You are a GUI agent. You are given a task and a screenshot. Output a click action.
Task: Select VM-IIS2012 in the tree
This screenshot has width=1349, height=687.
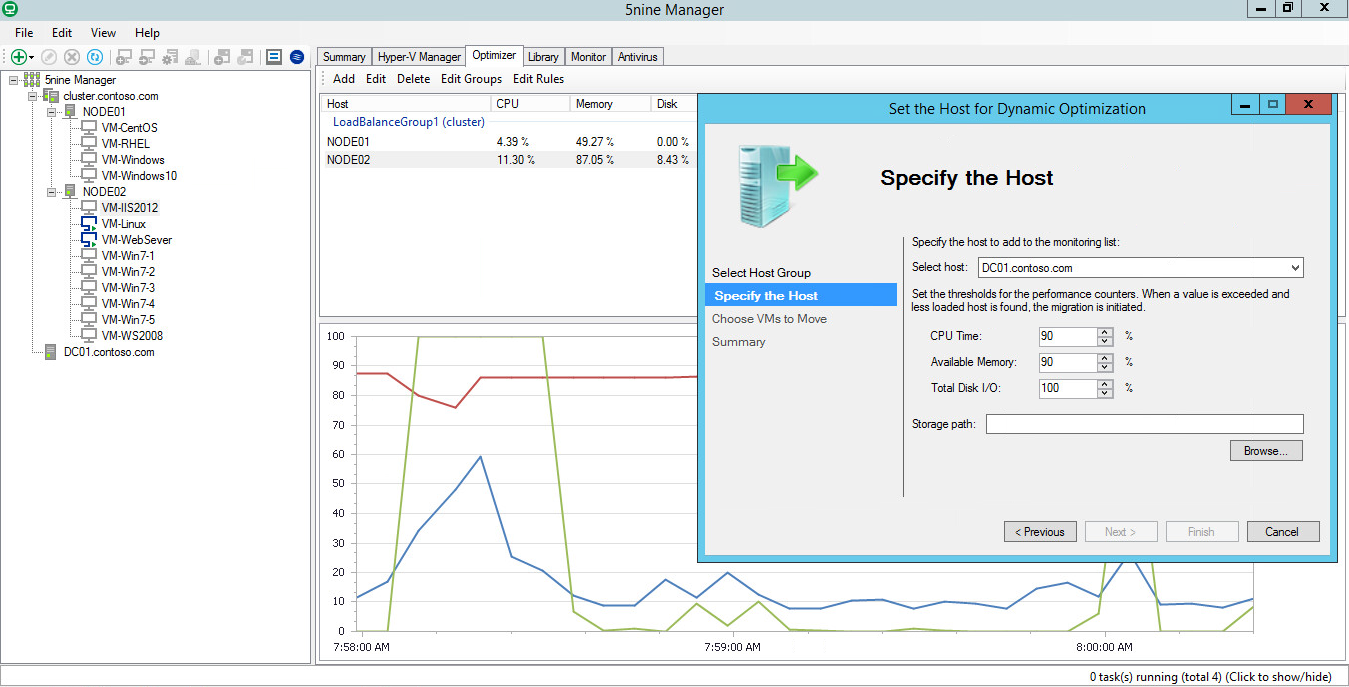click(130, 208)
